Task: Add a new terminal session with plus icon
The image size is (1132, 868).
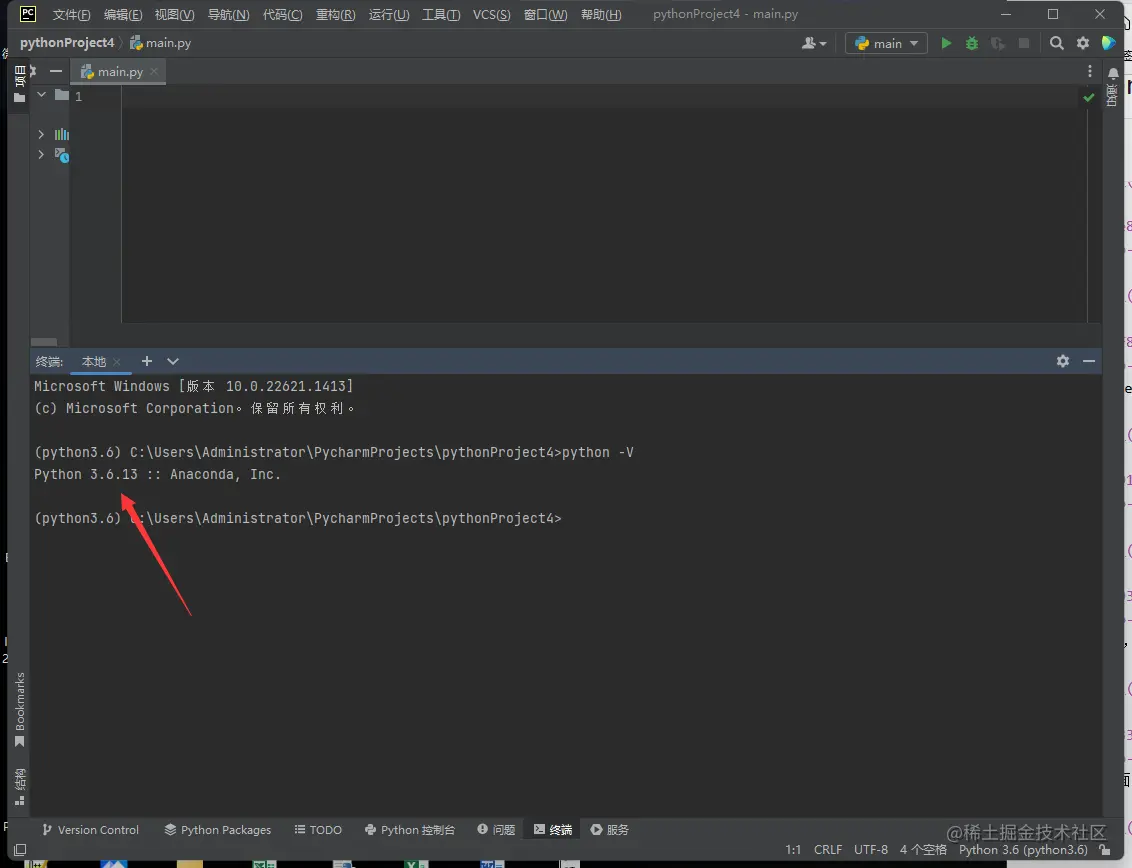Action: 147,361
